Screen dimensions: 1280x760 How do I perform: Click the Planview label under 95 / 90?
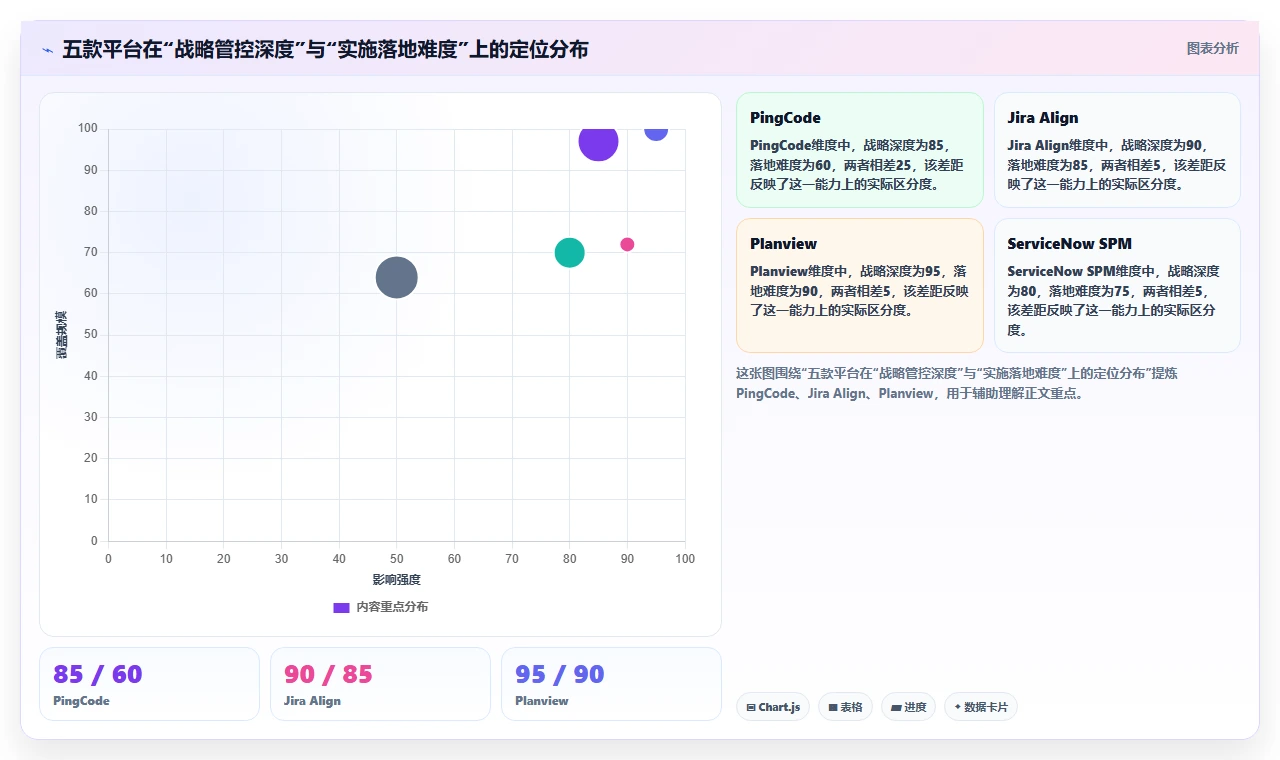coord(542,701)
